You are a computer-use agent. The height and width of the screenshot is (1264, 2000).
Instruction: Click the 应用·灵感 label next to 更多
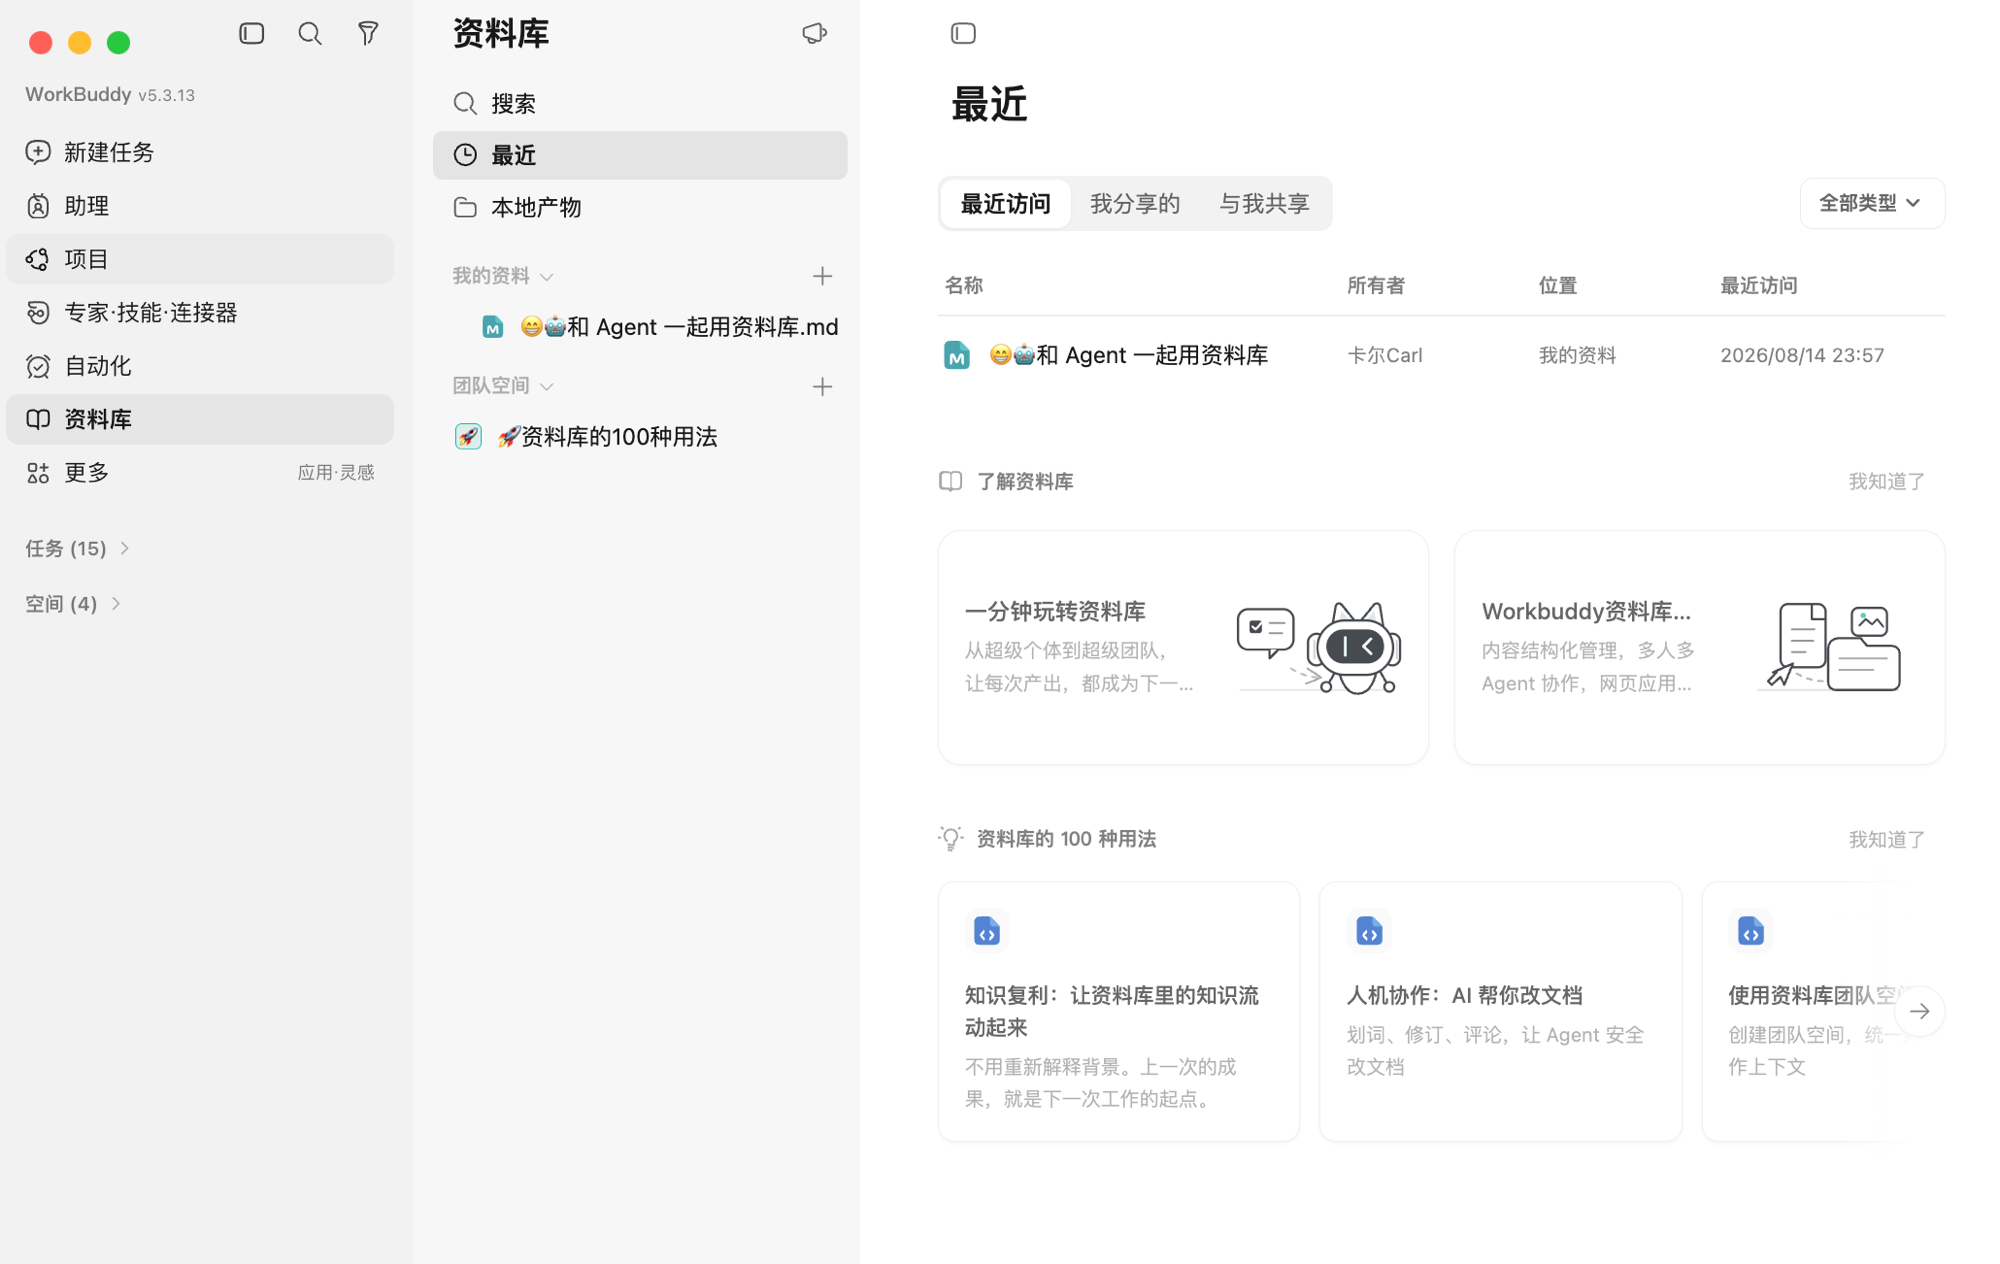pos(336,473)
